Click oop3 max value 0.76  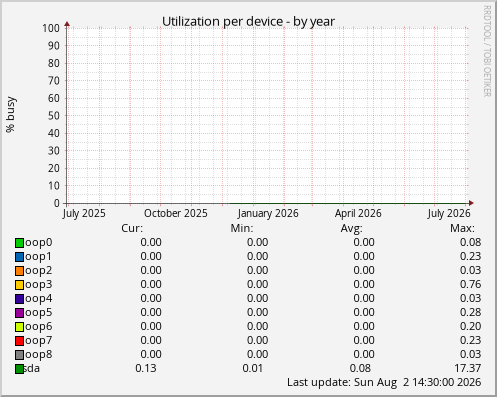pos(470,284)
